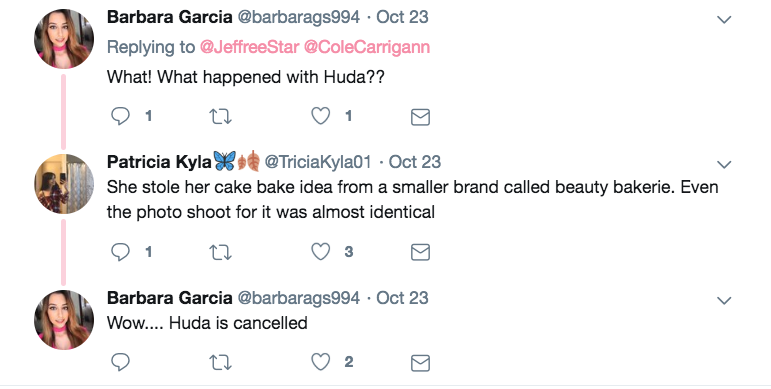Retweet the 'What happened with Huda' tweet
Viewport: 771px width, 389px height.
pyautogui.click(x=220, y=117)
